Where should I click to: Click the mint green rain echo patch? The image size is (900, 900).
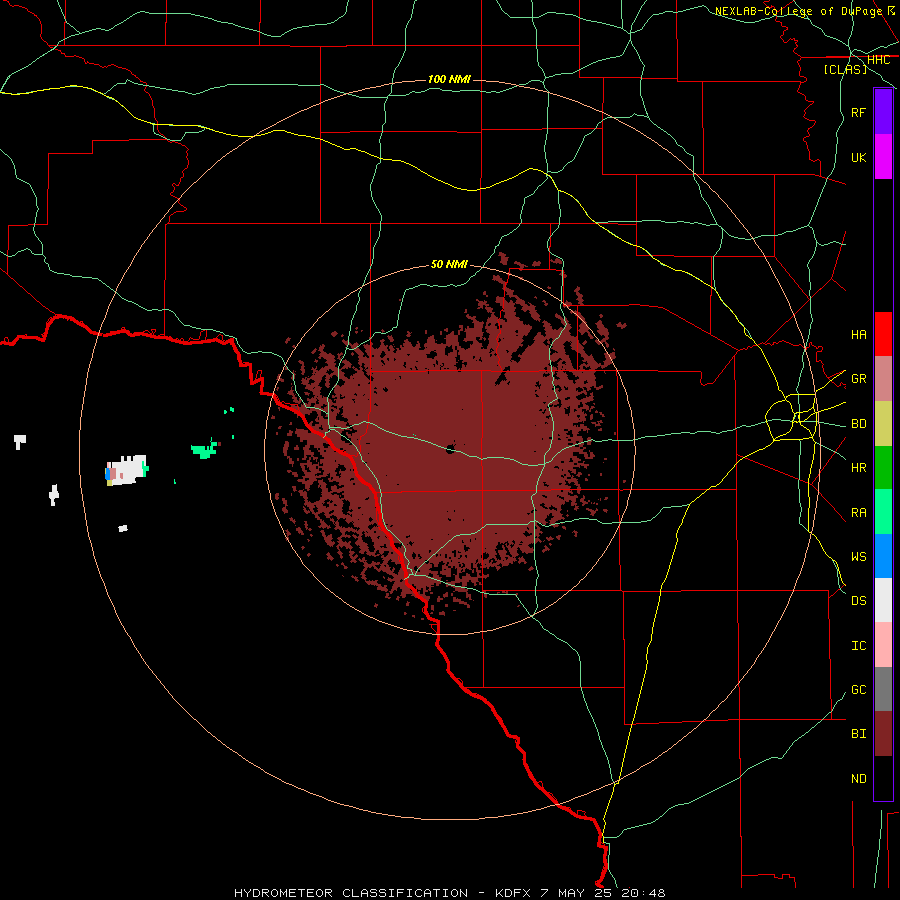[x=204, y=449]
